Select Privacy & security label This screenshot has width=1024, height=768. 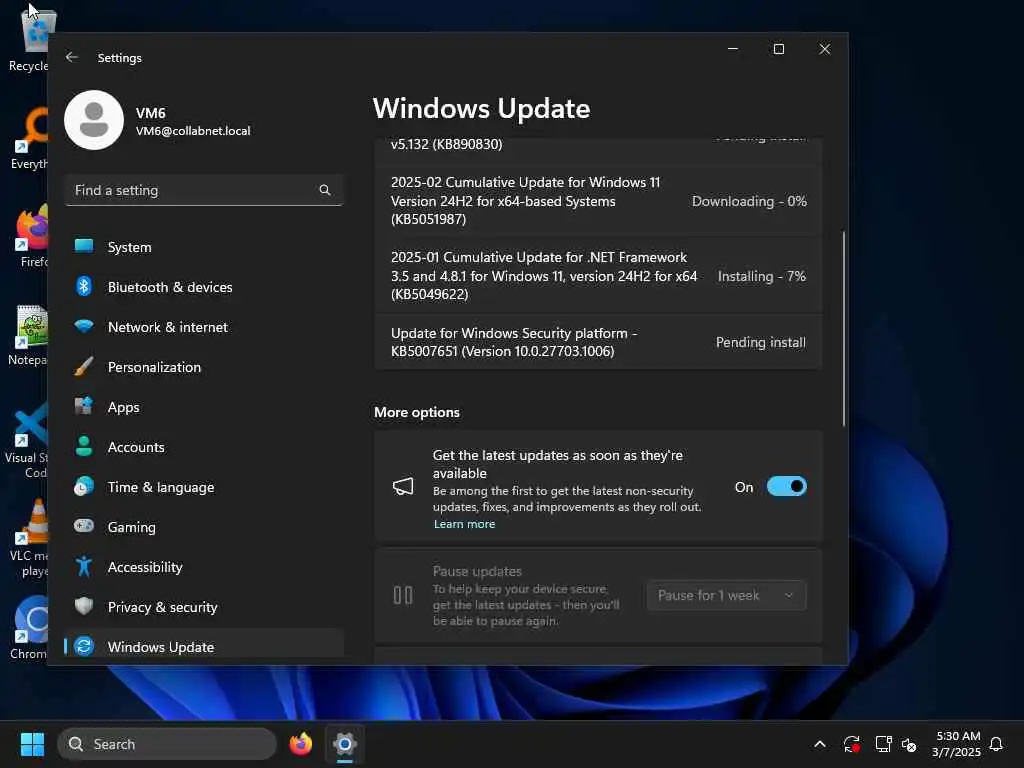(163, 607)
